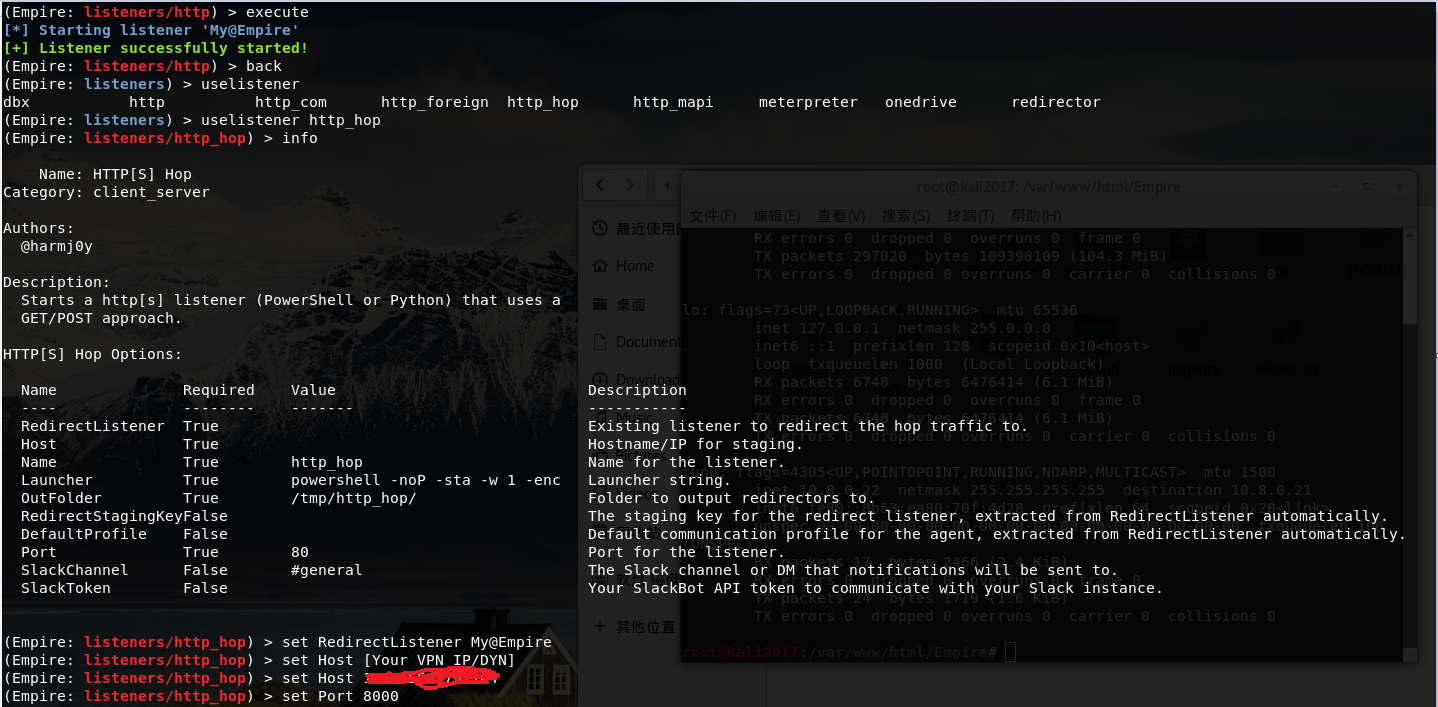The width and height of the screenshot is (1438, 707).
Task: Click the root@kali2017 terminal title bar
Action: coord(1048,187)
